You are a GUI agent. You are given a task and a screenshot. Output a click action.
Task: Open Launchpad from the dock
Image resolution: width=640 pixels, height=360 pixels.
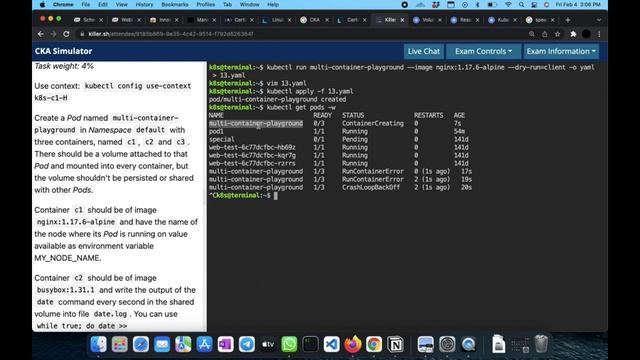coord(120,344)
